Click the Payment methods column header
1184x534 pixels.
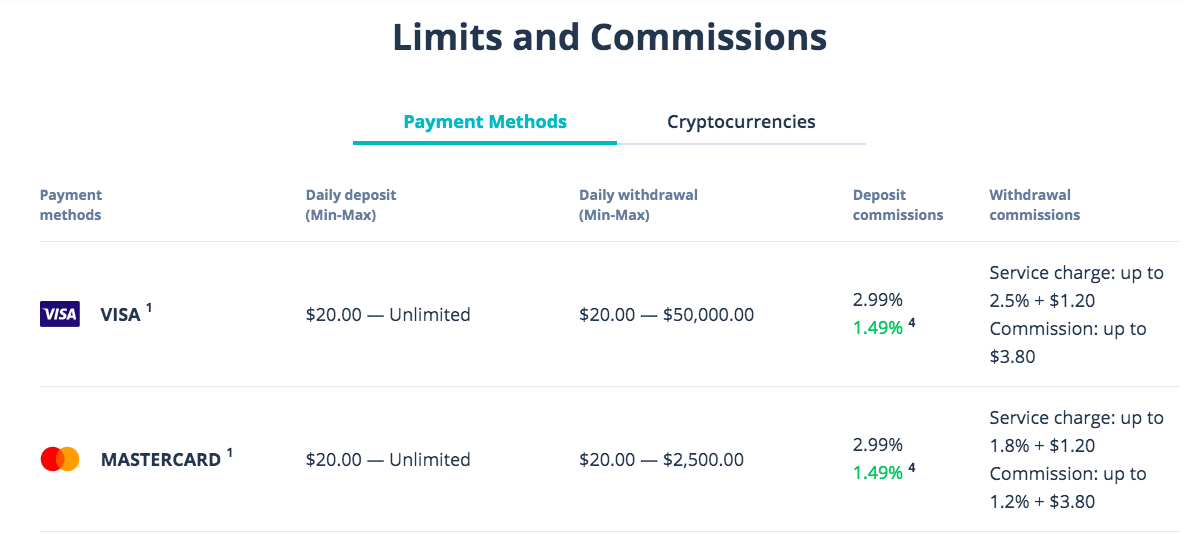71,205
